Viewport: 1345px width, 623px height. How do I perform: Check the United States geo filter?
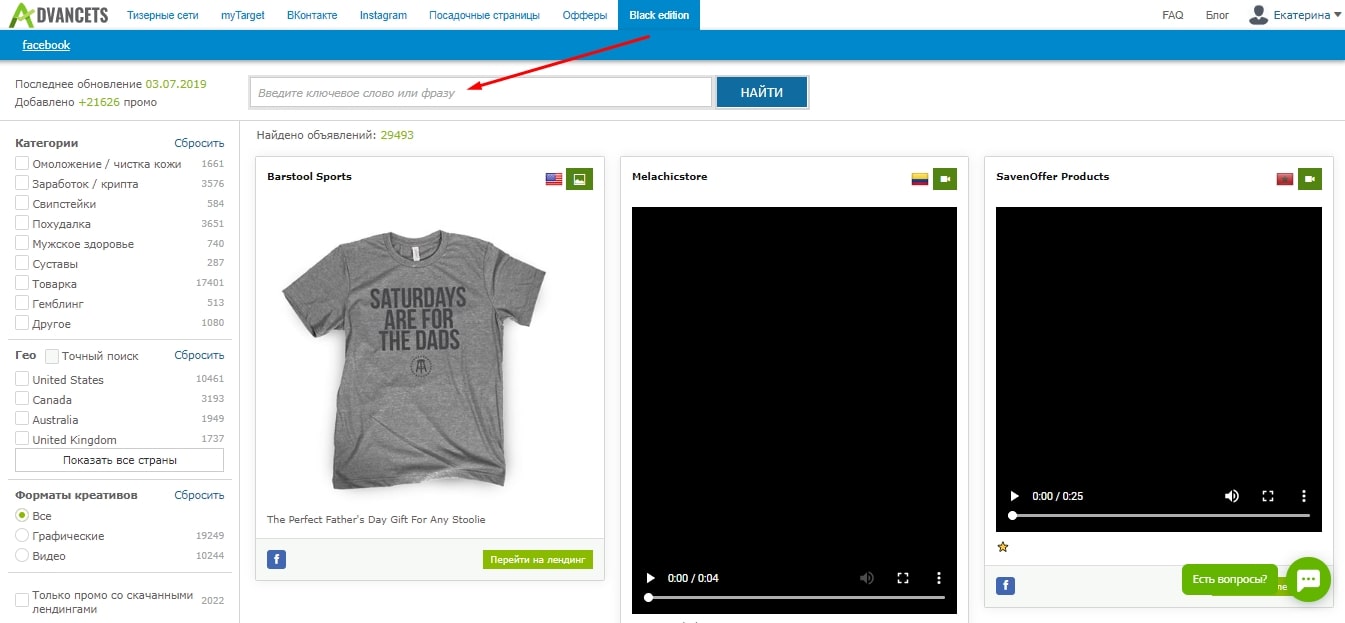(22, 379)
